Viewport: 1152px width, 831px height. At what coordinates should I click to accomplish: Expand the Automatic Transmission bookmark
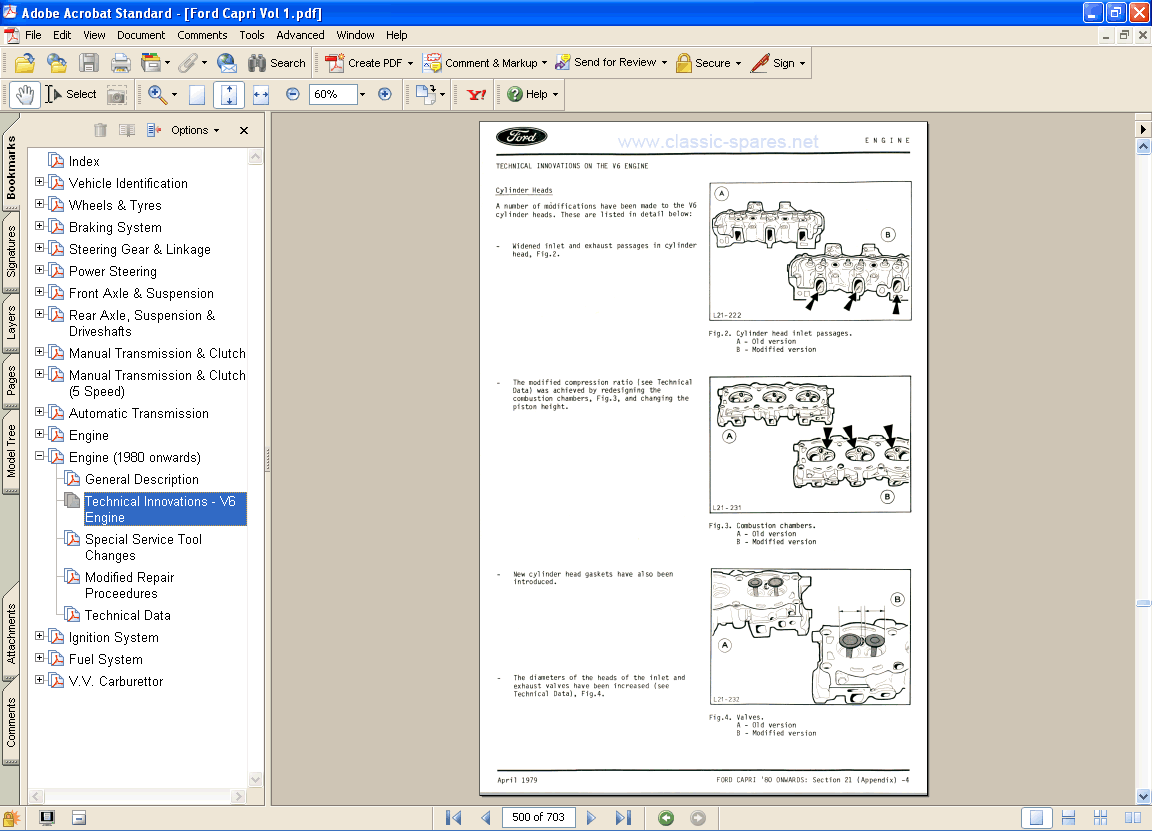[x=40, y=411]
